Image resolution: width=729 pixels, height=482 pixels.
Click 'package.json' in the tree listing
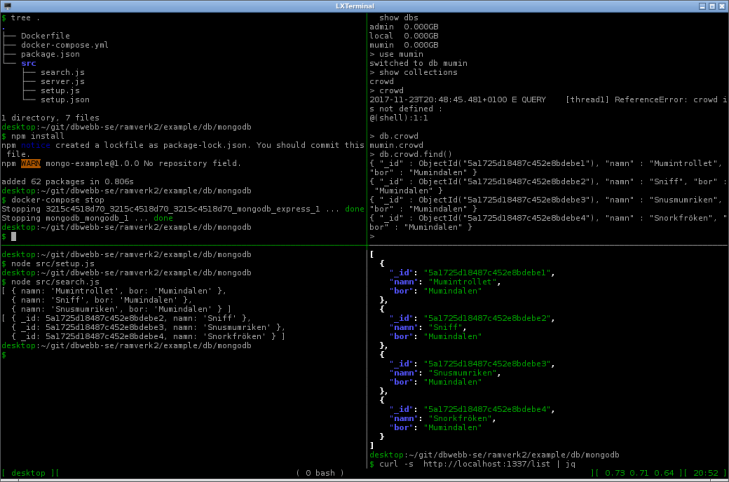click(50, 54)
